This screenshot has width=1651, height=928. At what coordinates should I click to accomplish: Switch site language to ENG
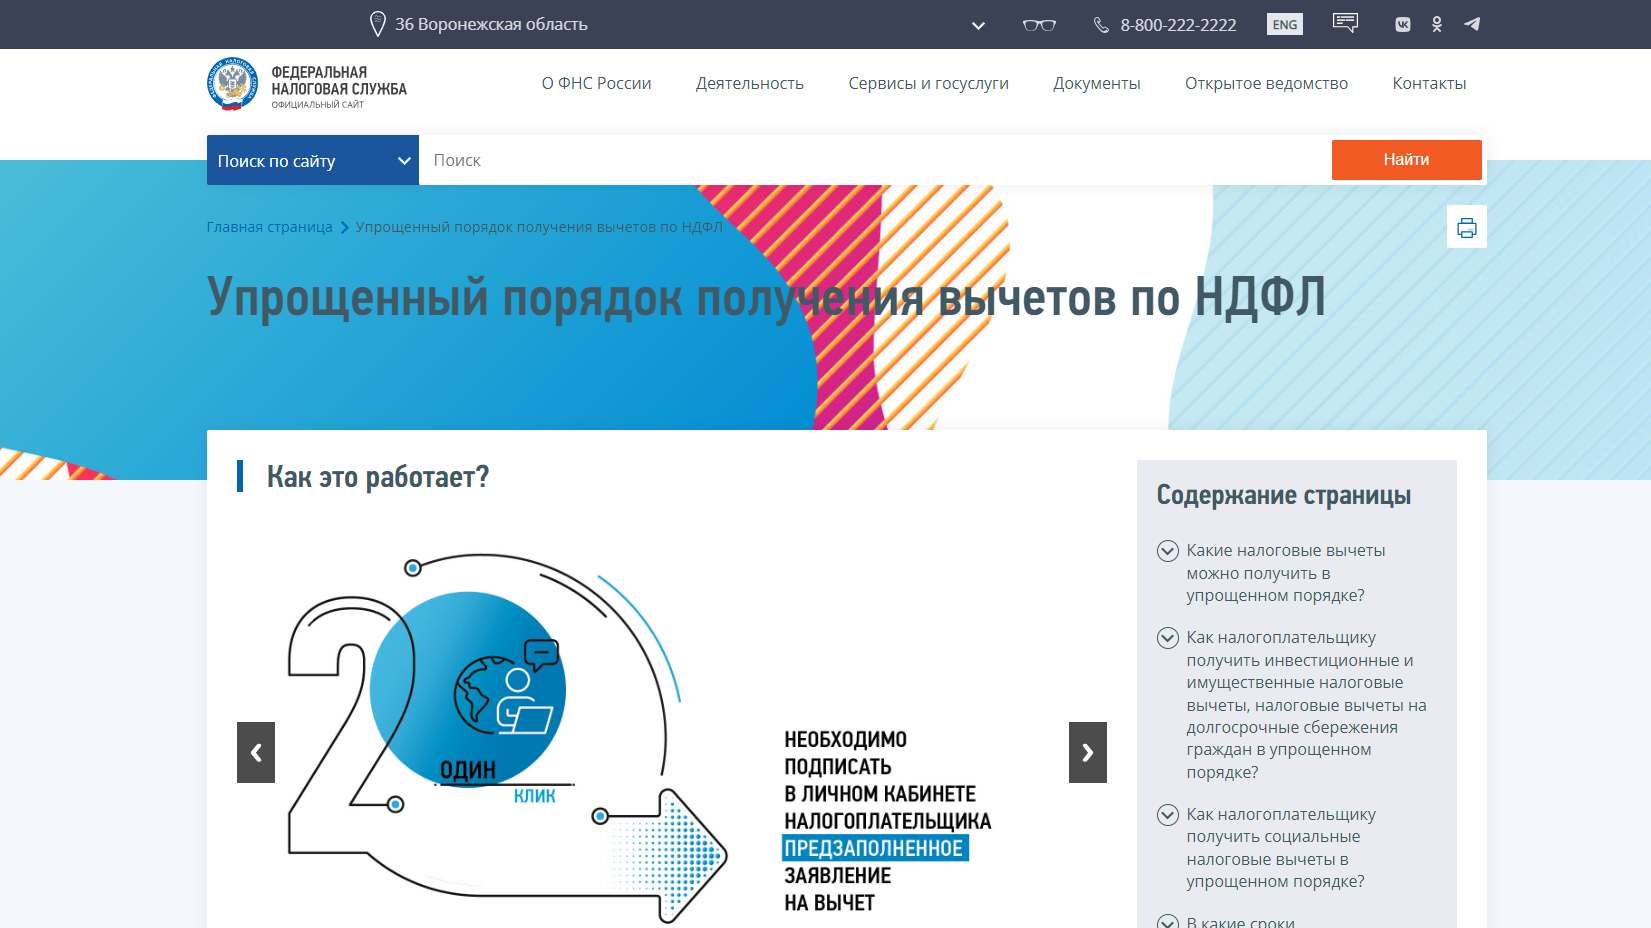[x=1284, y=25]
